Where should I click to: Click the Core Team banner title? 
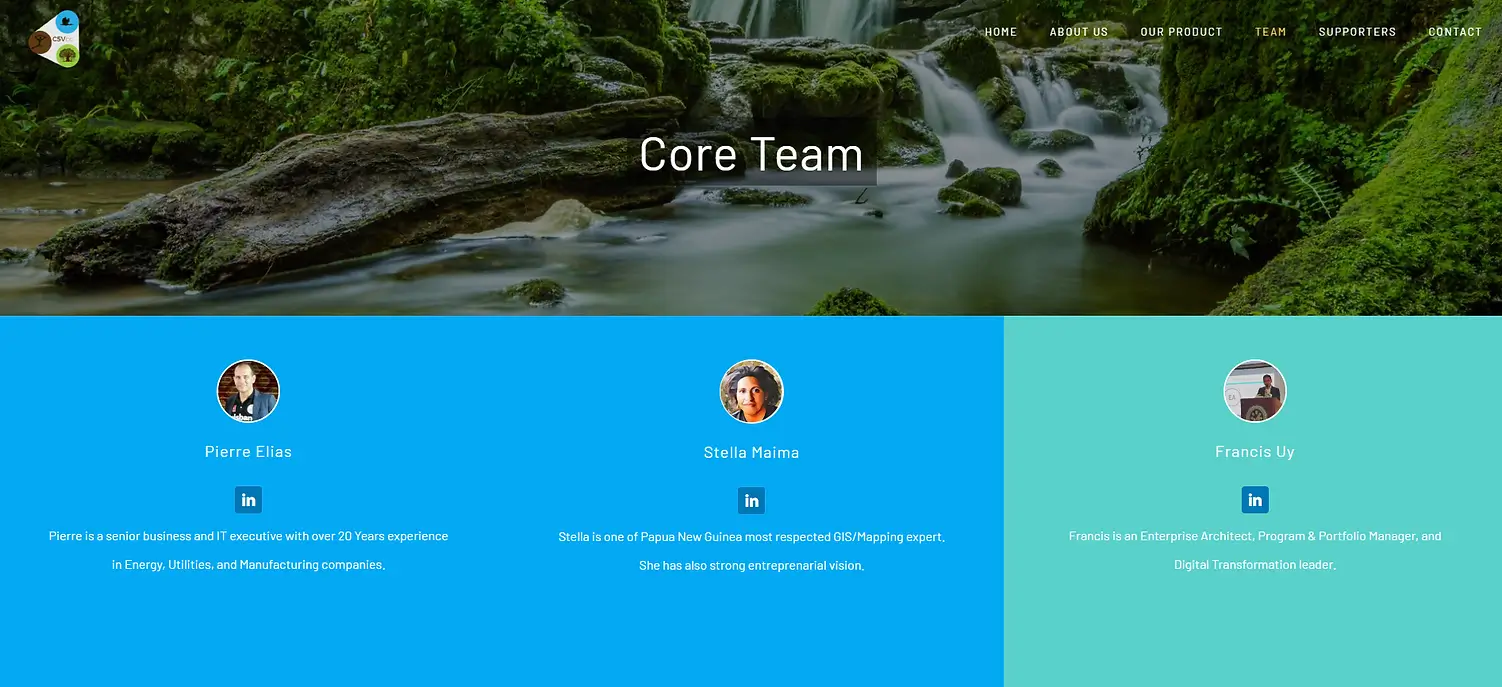tap(751, 154)
